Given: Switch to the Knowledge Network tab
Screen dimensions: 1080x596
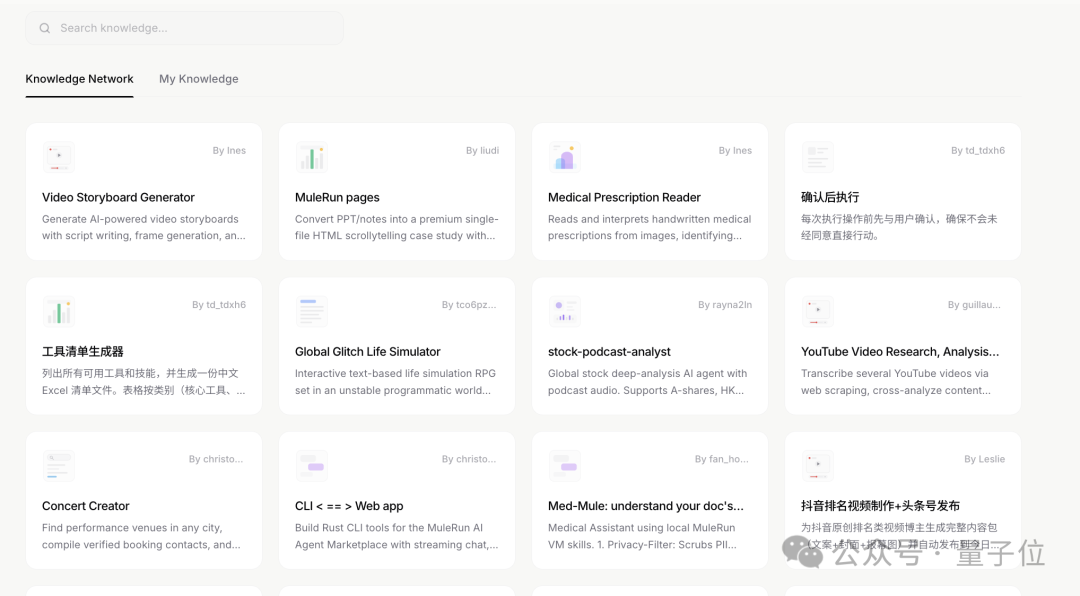Looking at the screenshot, I should click(x=79, y=79).
